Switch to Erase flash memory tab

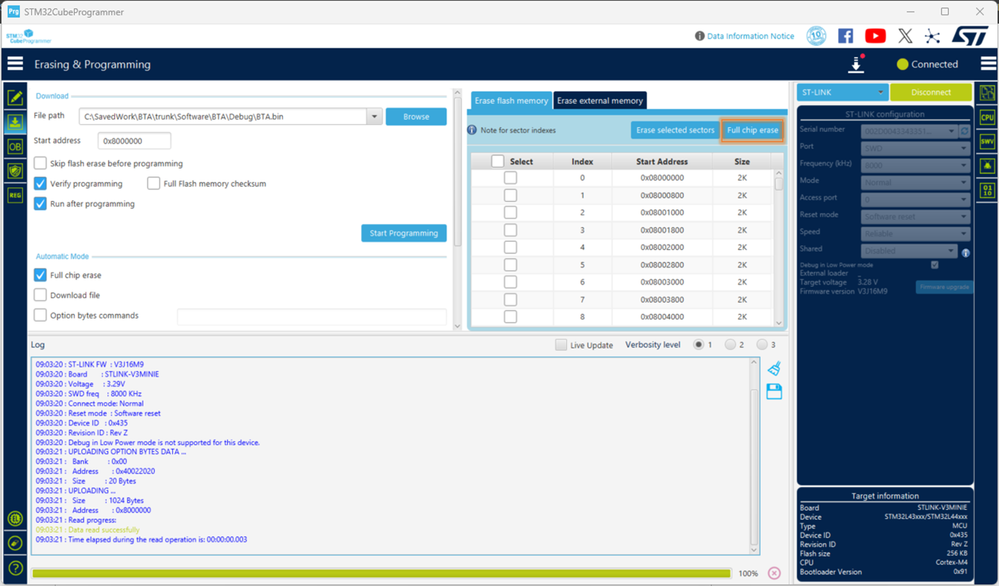tap(511, 101)
